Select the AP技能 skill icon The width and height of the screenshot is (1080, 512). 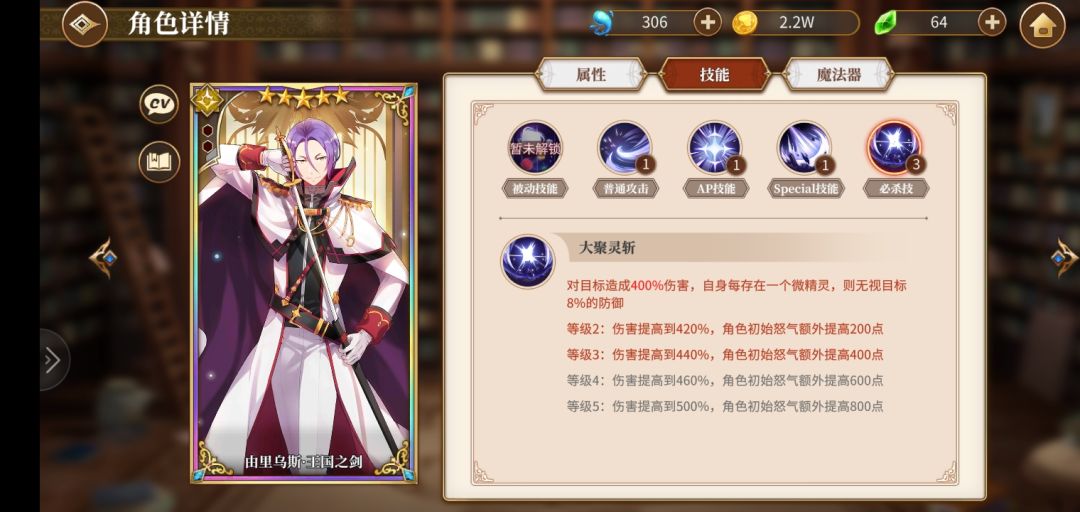(x=715, y=147)
